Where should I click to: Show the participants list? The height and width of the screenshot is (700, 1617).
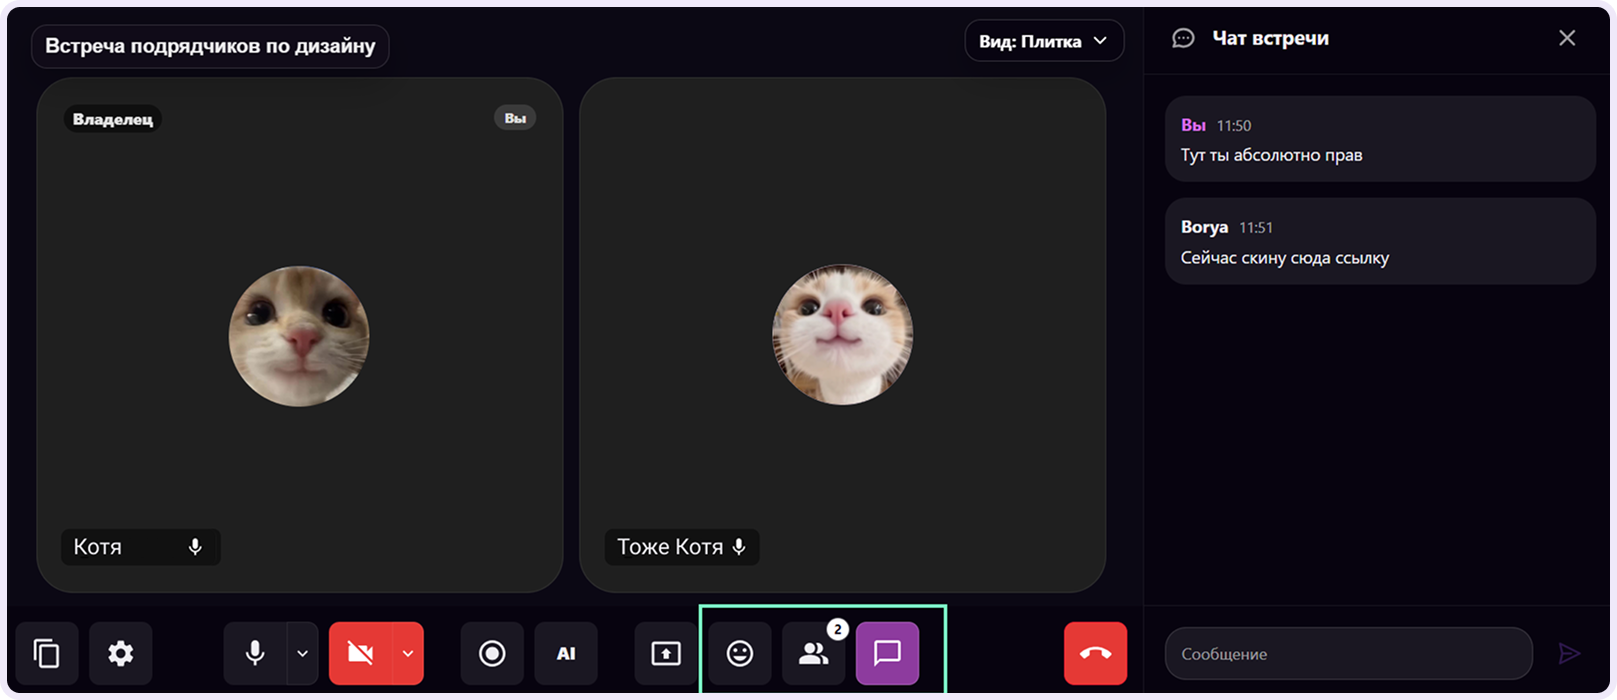(814, 654)
